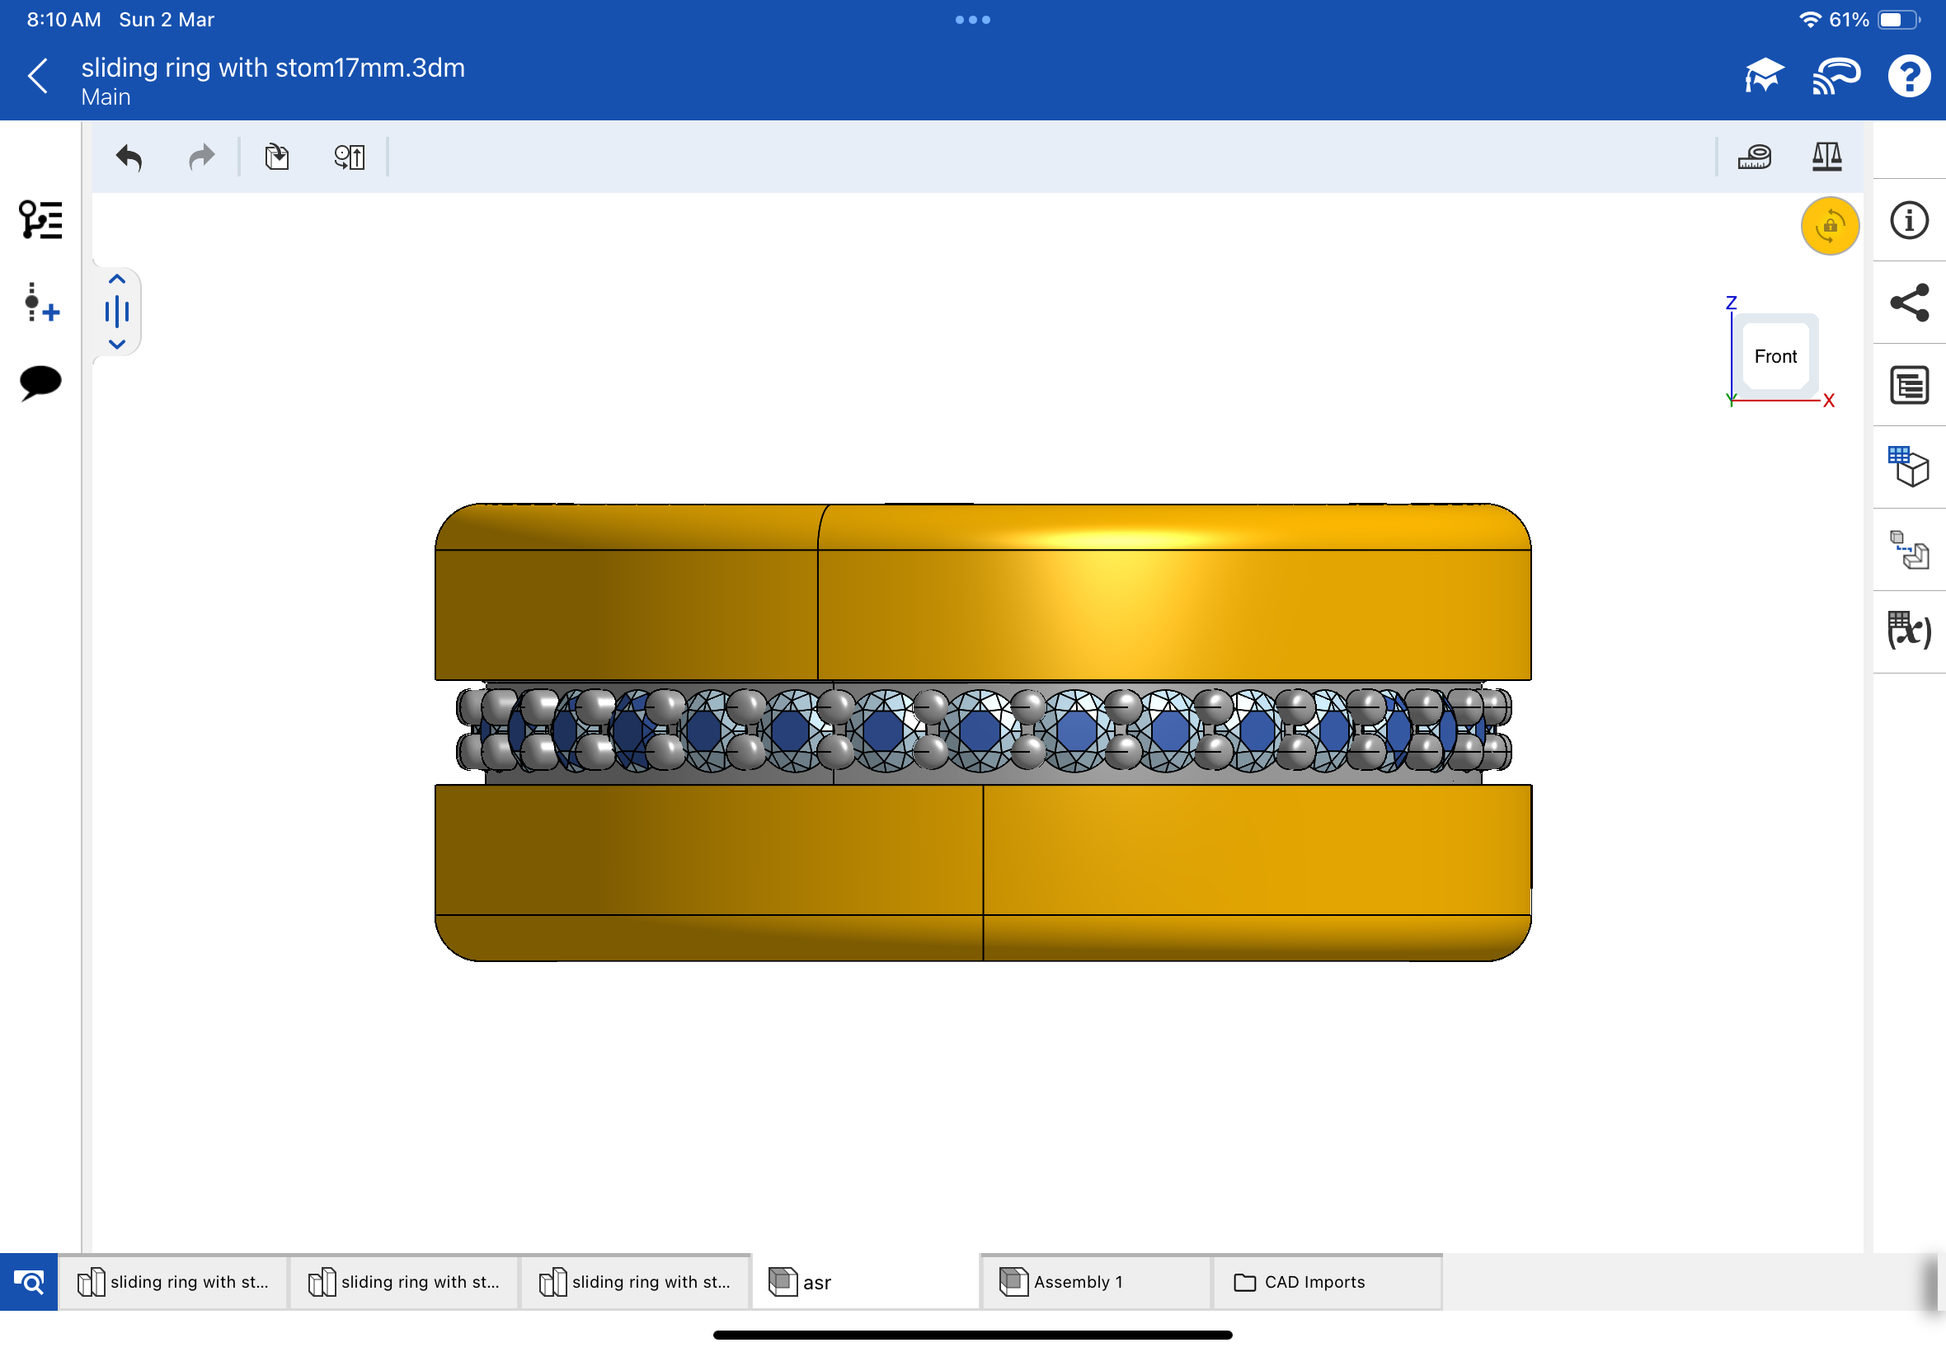Select the measure tape tool
The image size is (1946, 1352).
click(1755, 157)
